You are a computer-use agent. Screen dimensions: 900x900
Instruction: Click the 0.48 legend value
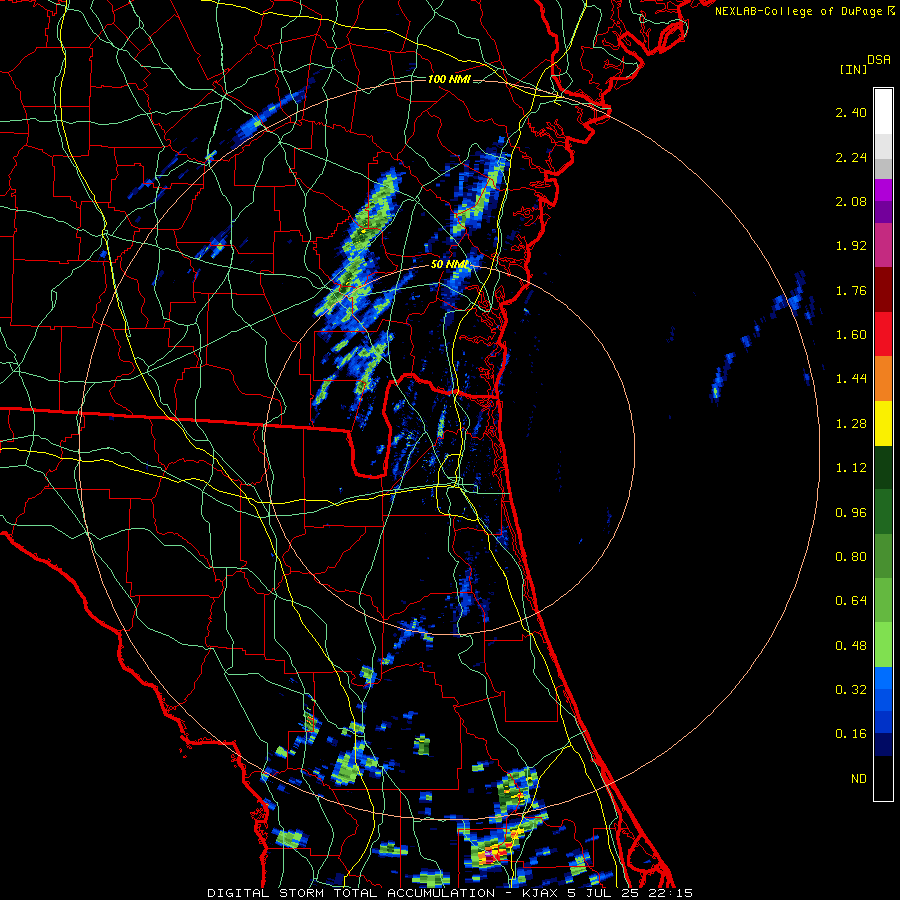click(851, 646)
